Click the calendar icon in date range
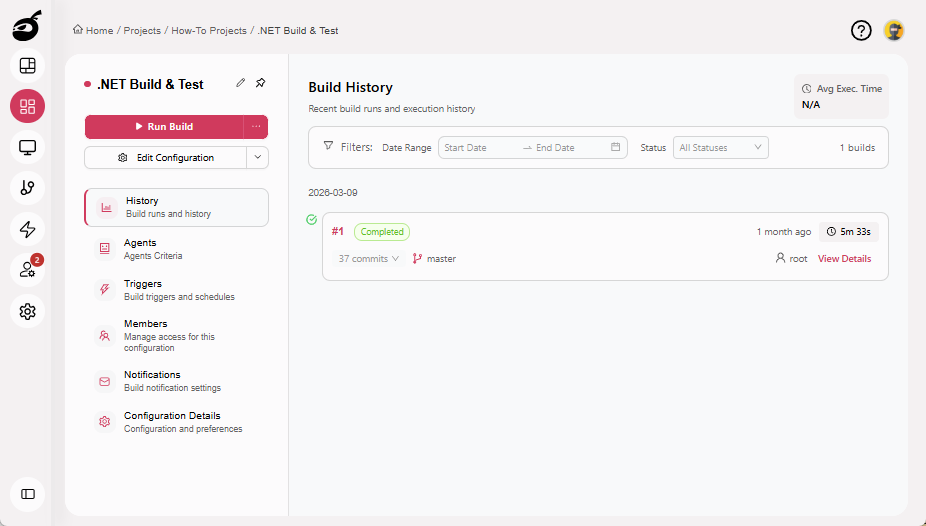Viewport: 926px width, 526px height. coord(615,147)
